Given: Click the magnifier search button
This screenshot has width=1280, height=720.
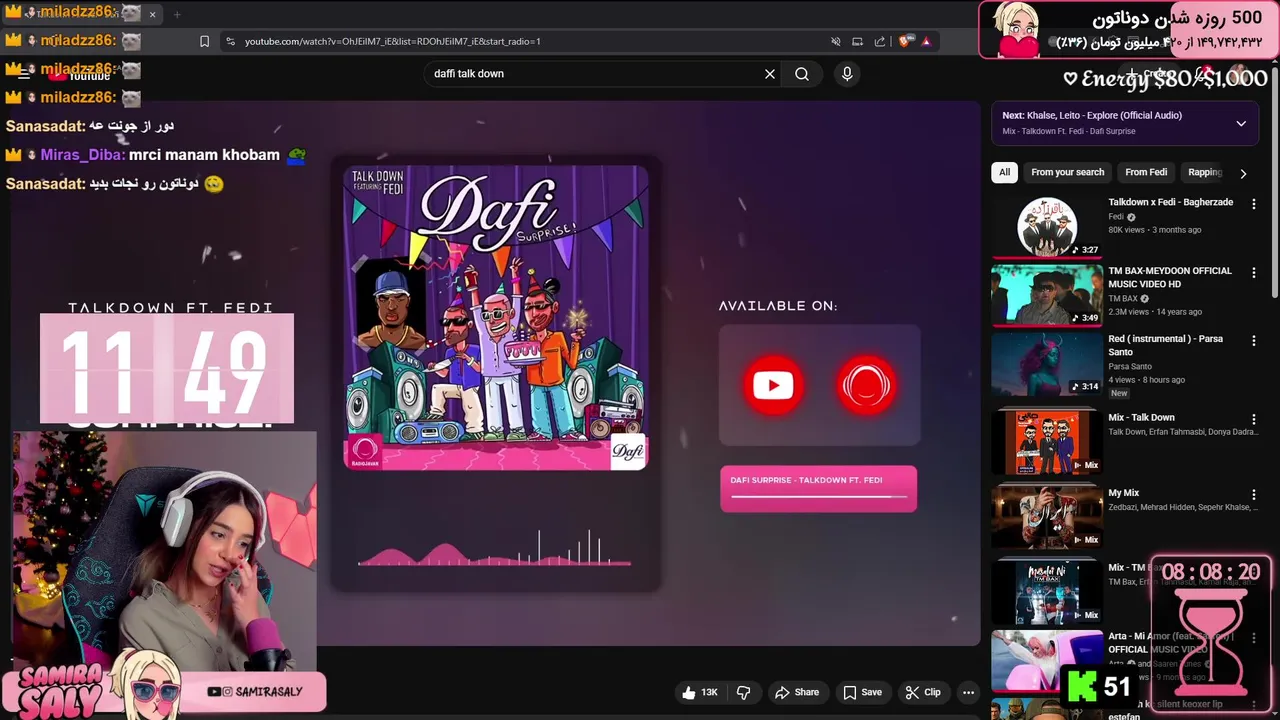Looking at the screenshot, I should [802, 74].
